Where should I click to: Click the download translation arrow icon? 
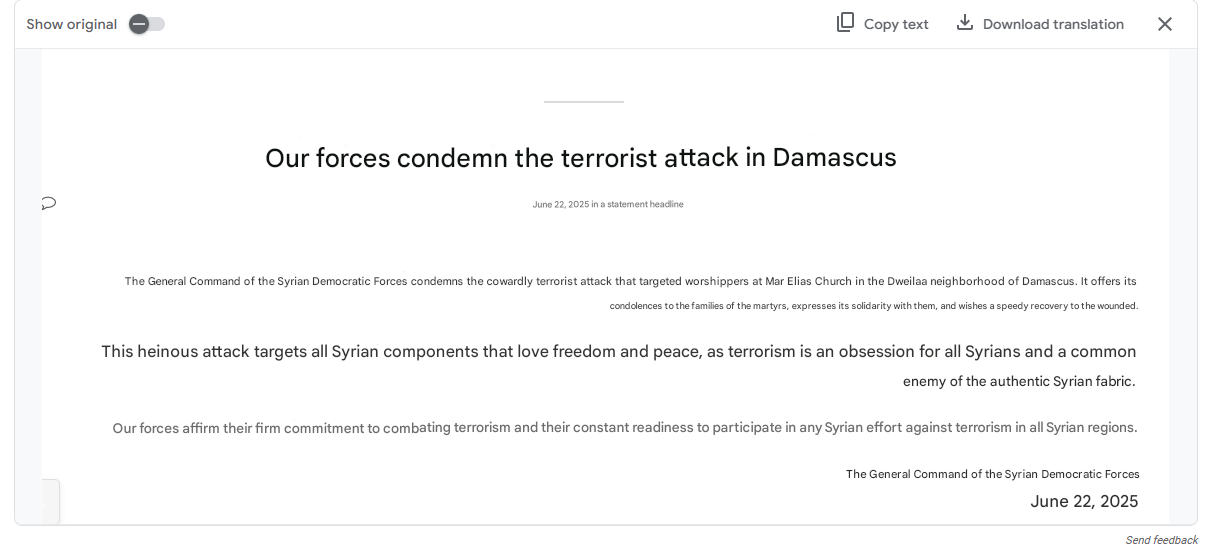[x=965, y=22]
